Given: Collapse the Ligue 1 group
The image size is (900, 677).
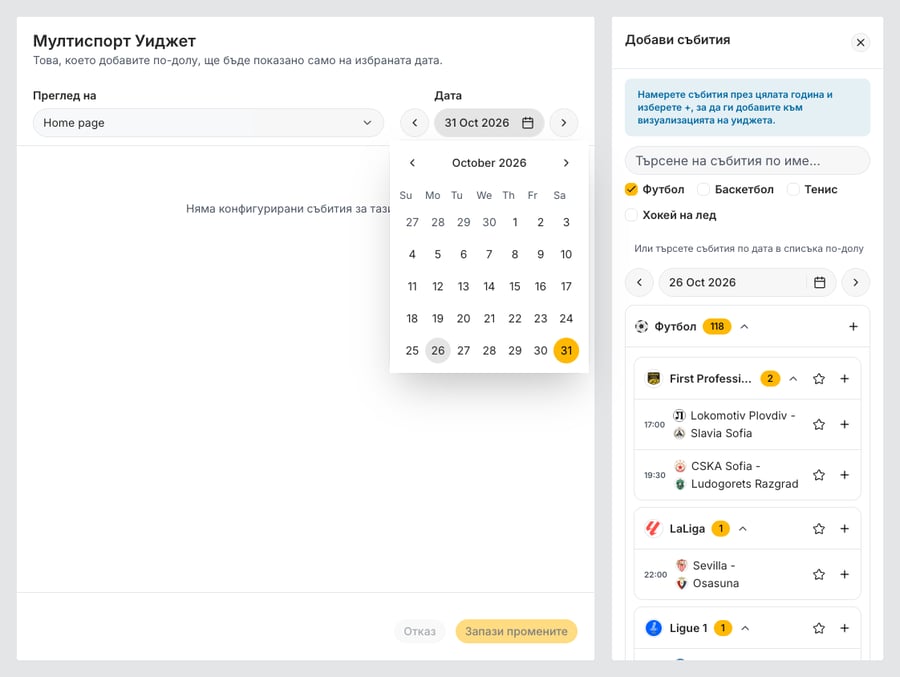Looking at the screenshot, I should tap(745, 628).
